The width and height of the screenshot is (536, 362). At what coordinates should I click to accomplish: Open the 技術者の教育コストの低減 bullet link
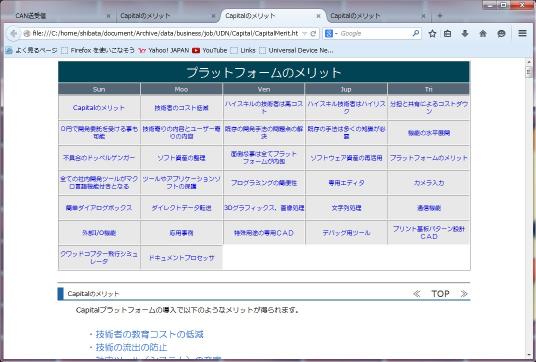[150, 334]
